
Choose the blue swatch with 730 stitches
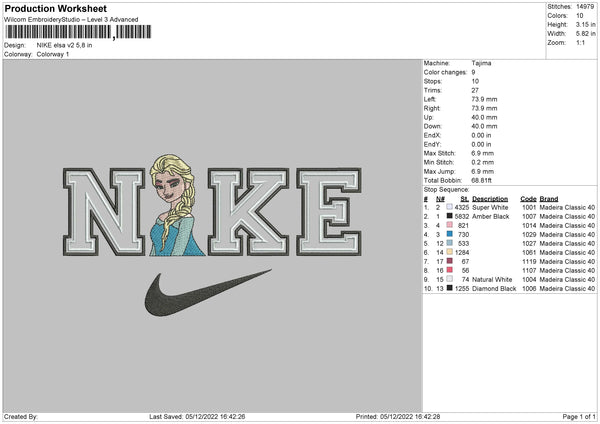click(449, 234)
